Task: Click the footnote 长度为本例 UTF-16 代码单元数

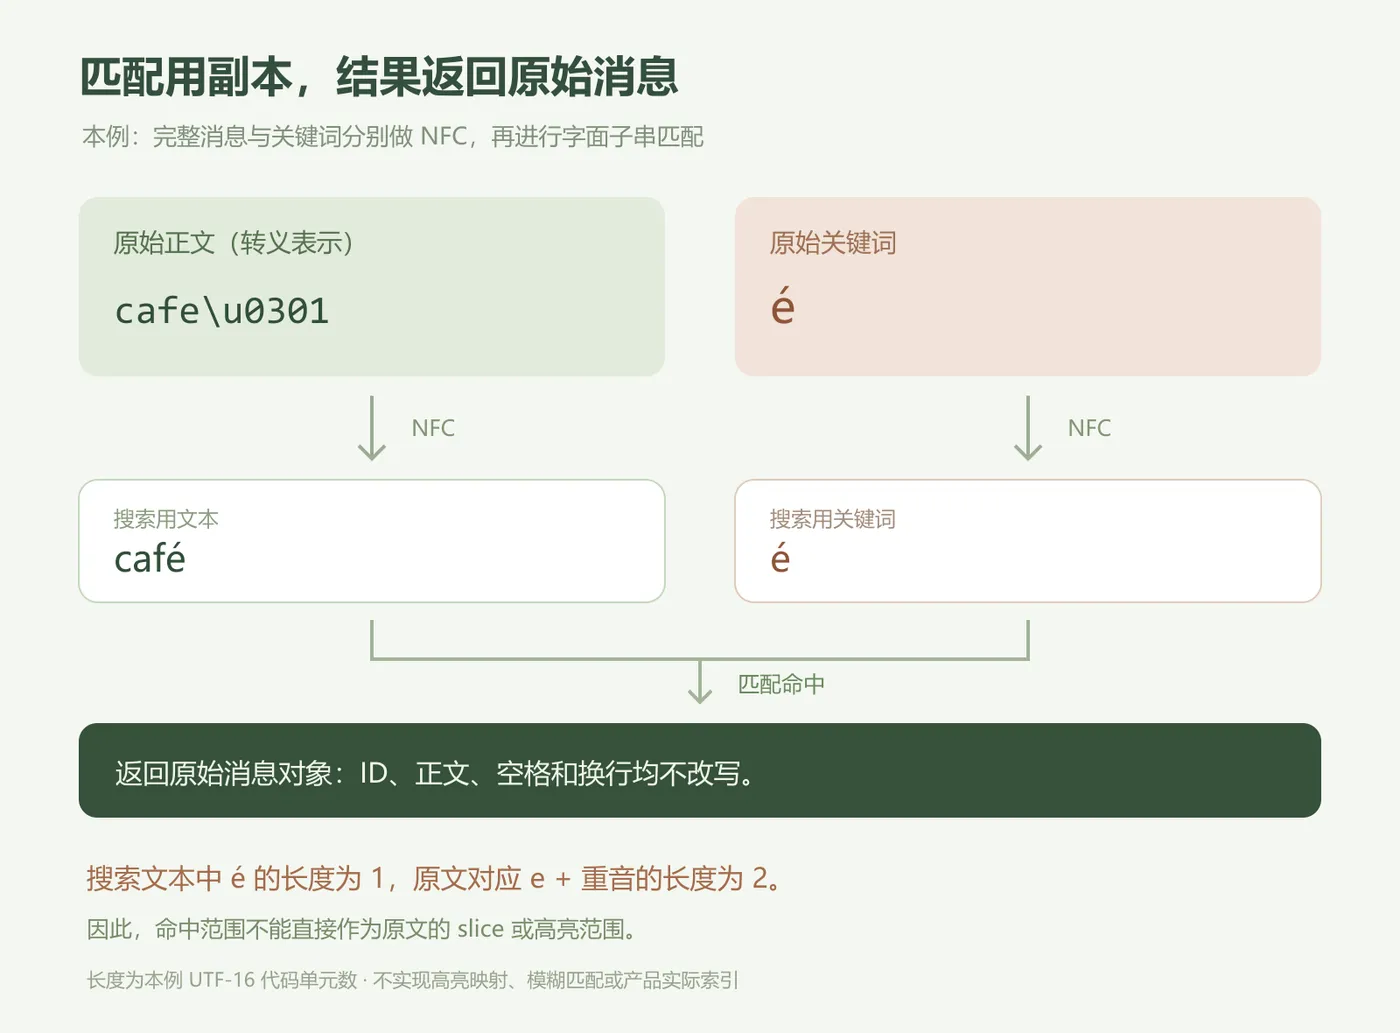Action: 412,980
